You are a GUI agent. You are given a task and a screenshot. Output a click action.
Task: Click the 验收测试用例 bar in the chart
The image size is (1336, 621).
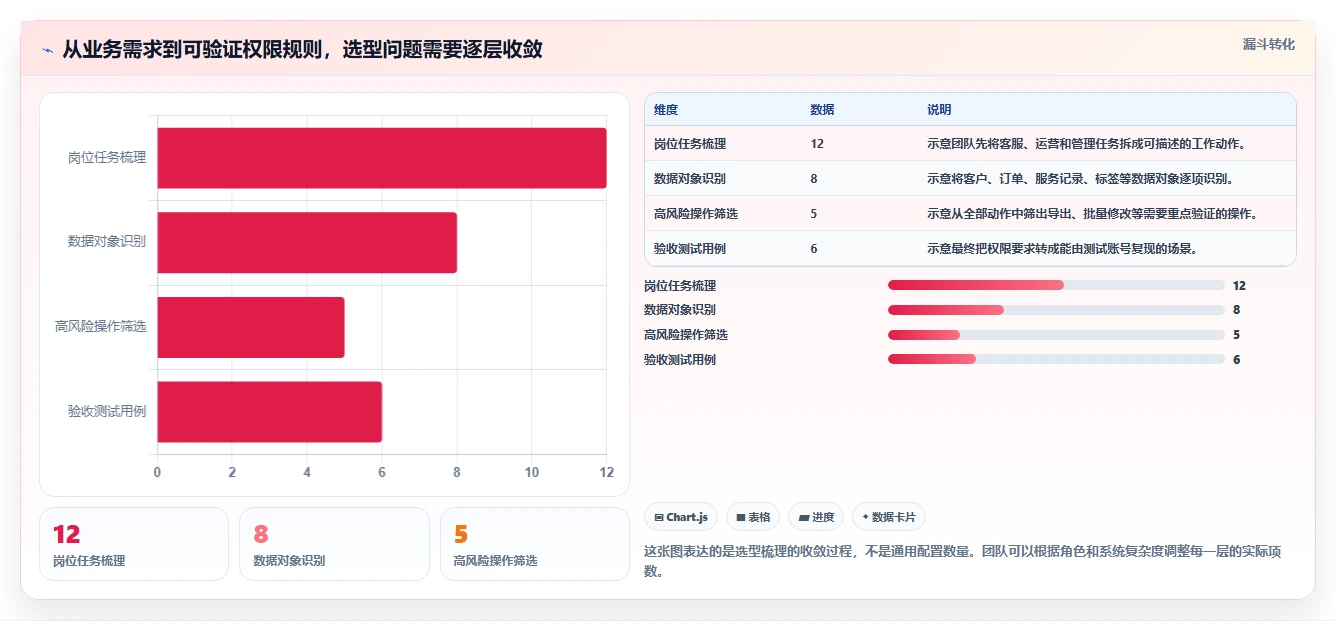269,411
